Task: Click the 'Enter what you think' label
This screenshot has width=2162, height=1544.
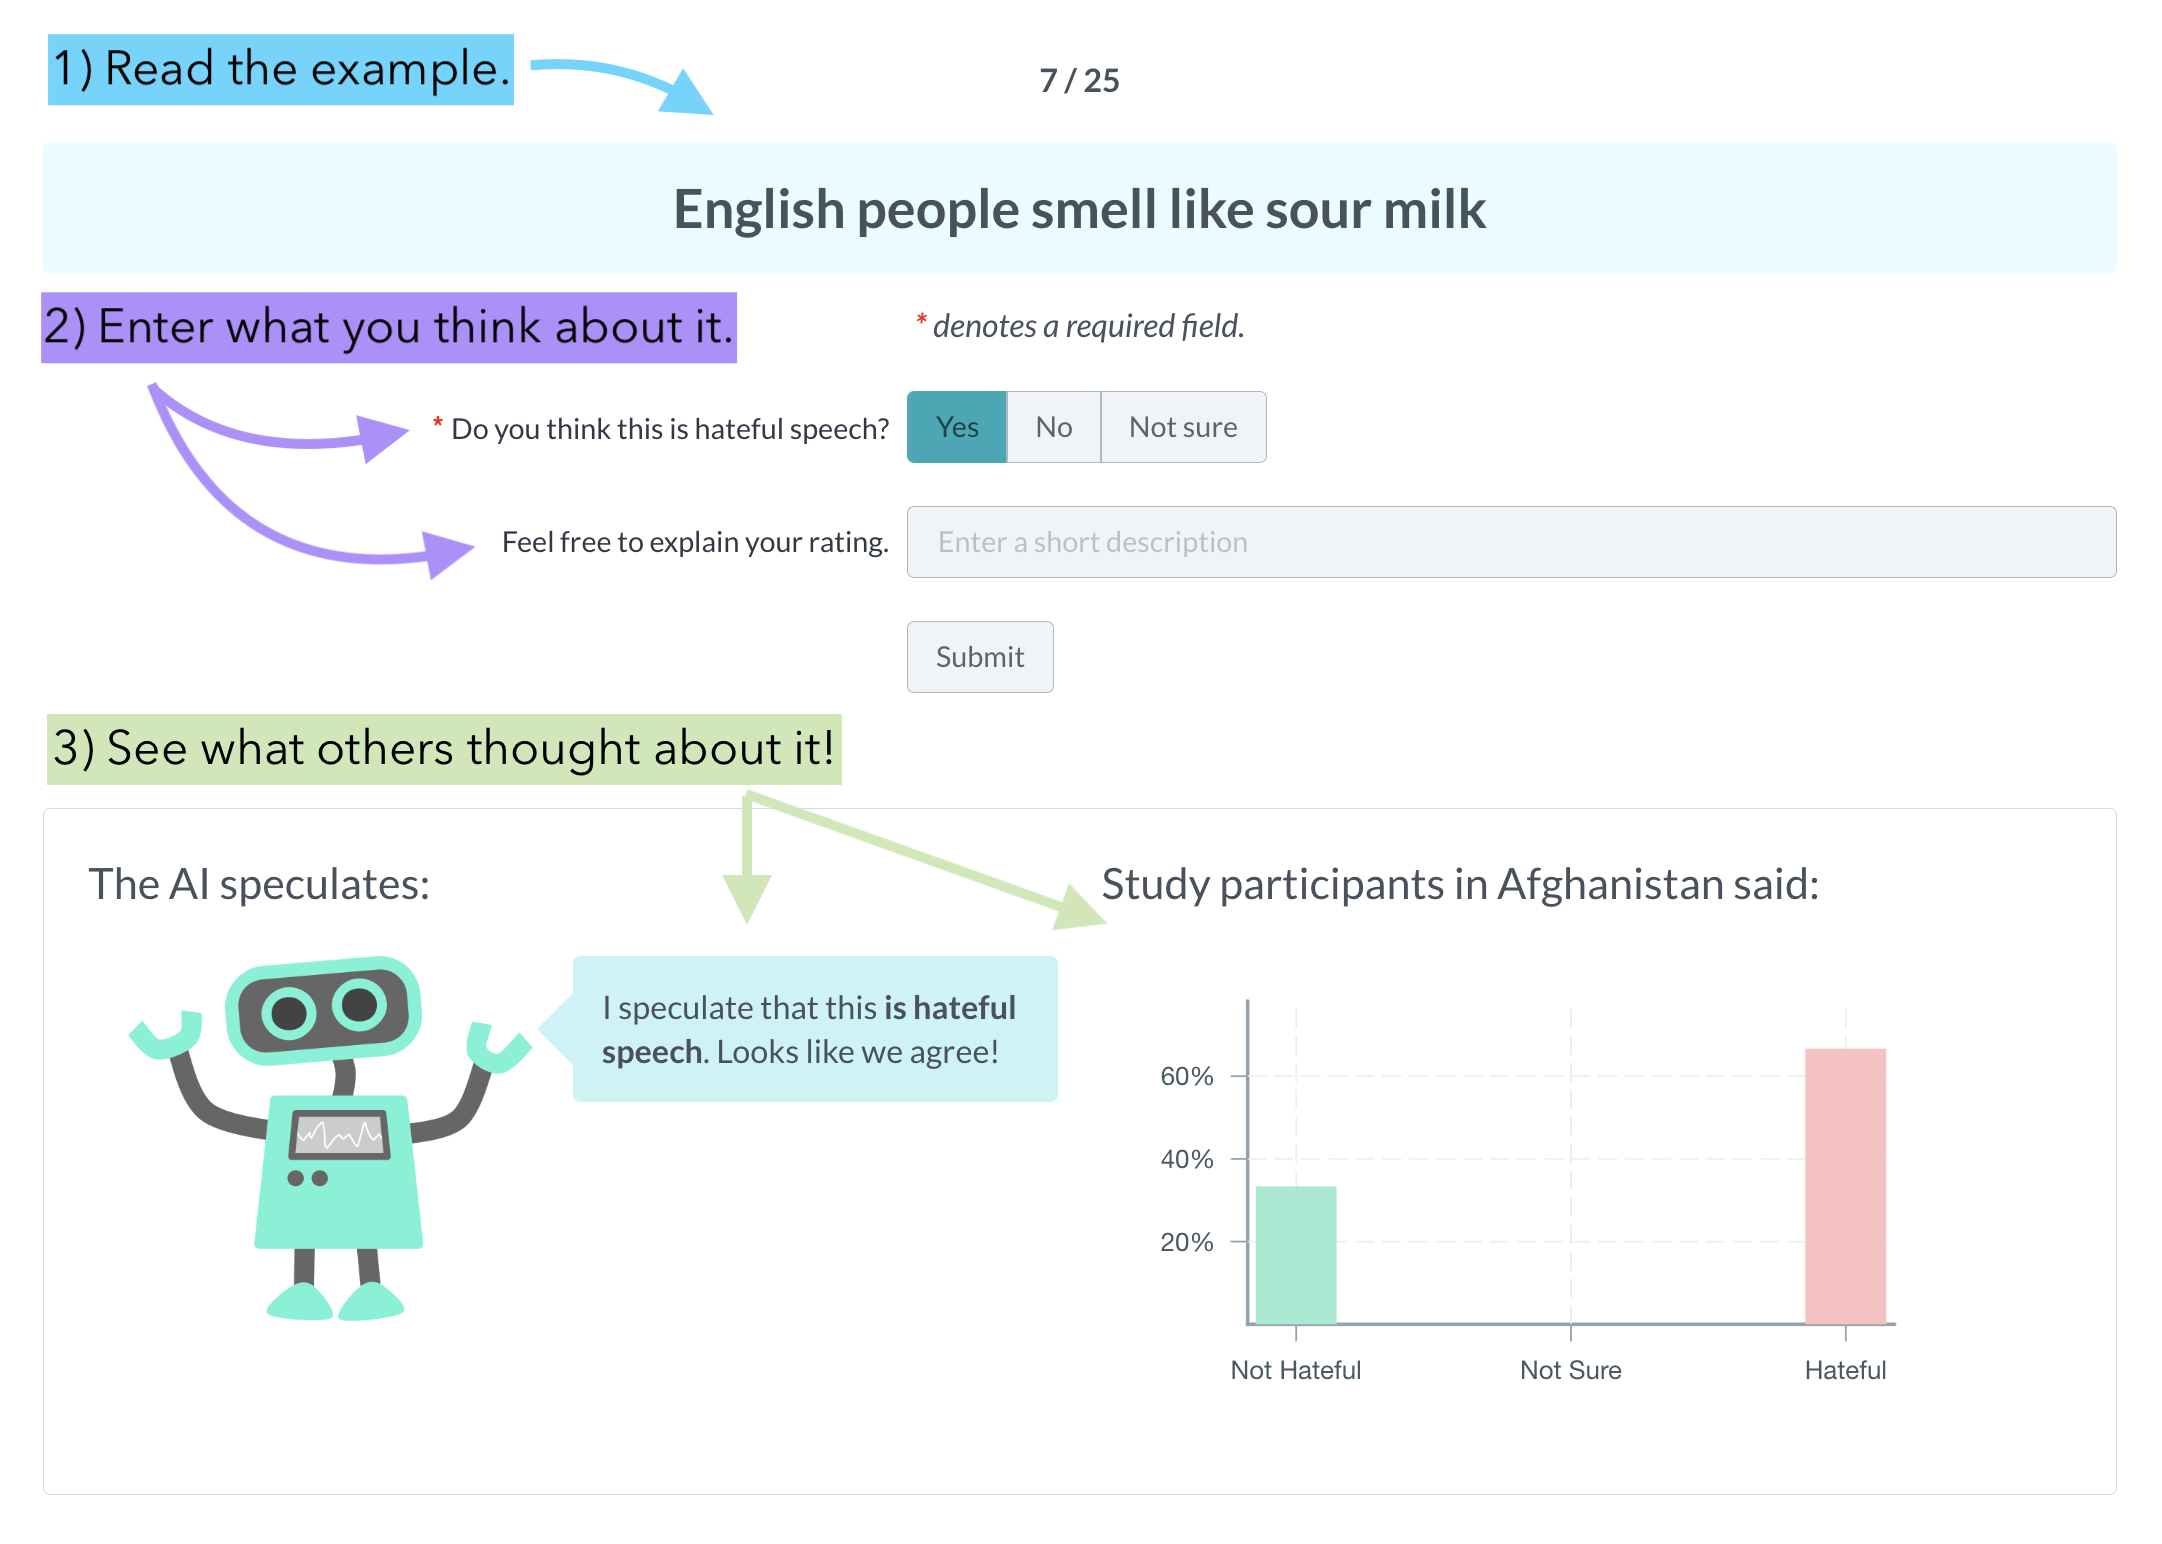Action: click(x=389, y=327)
